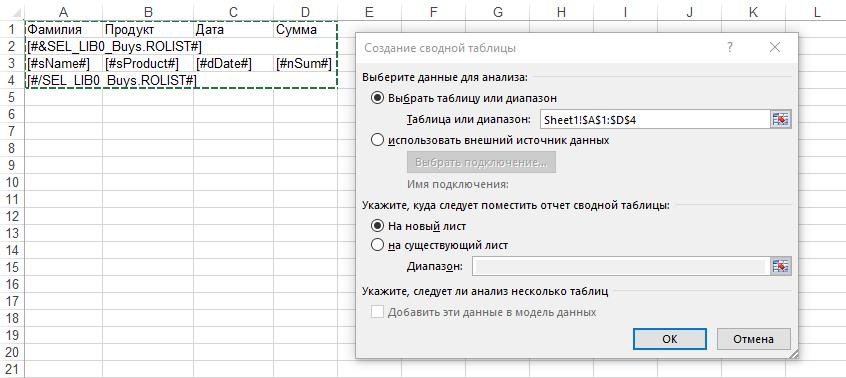Select column L header
This screenshot has height=378, width=846.
(x=817, y=11)
